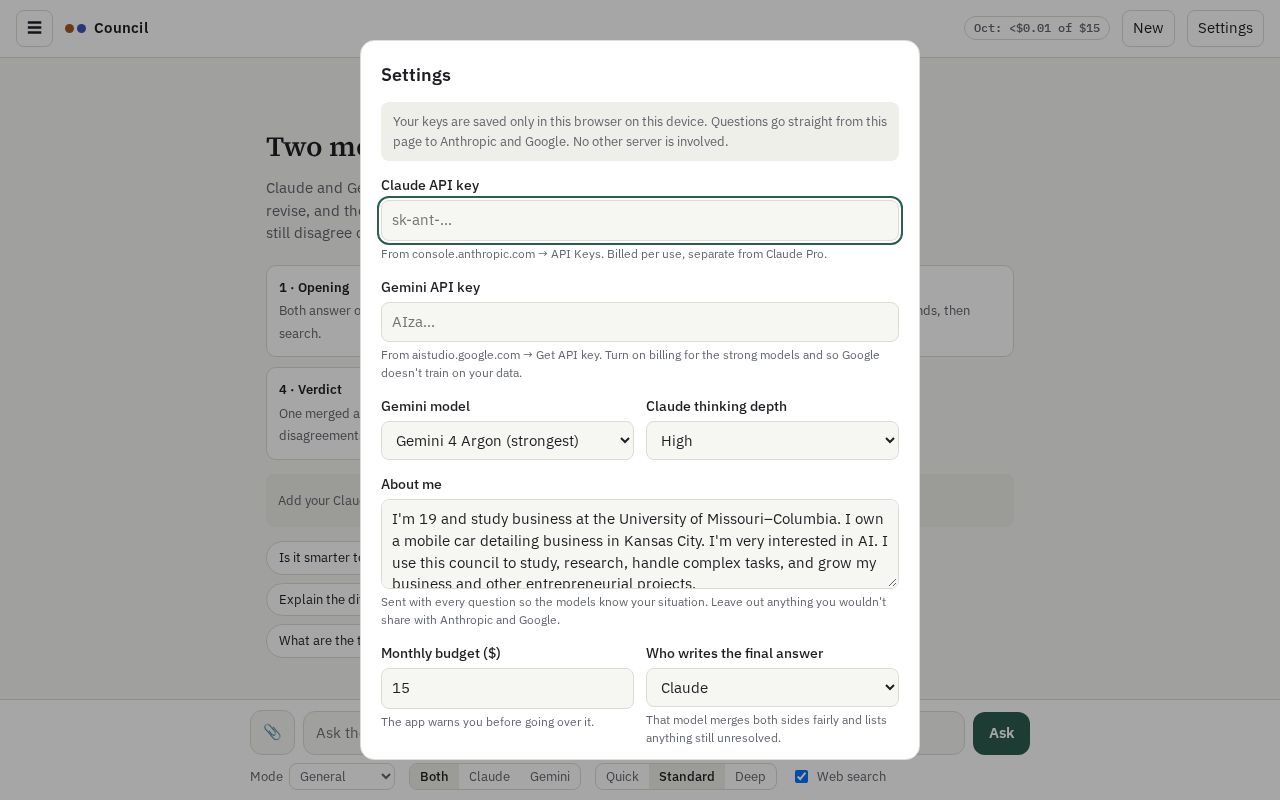This screenshot has height=800, width=1280.
Task: Click the 'Claude thinking depth' label
Action: (x=716, y=406)
